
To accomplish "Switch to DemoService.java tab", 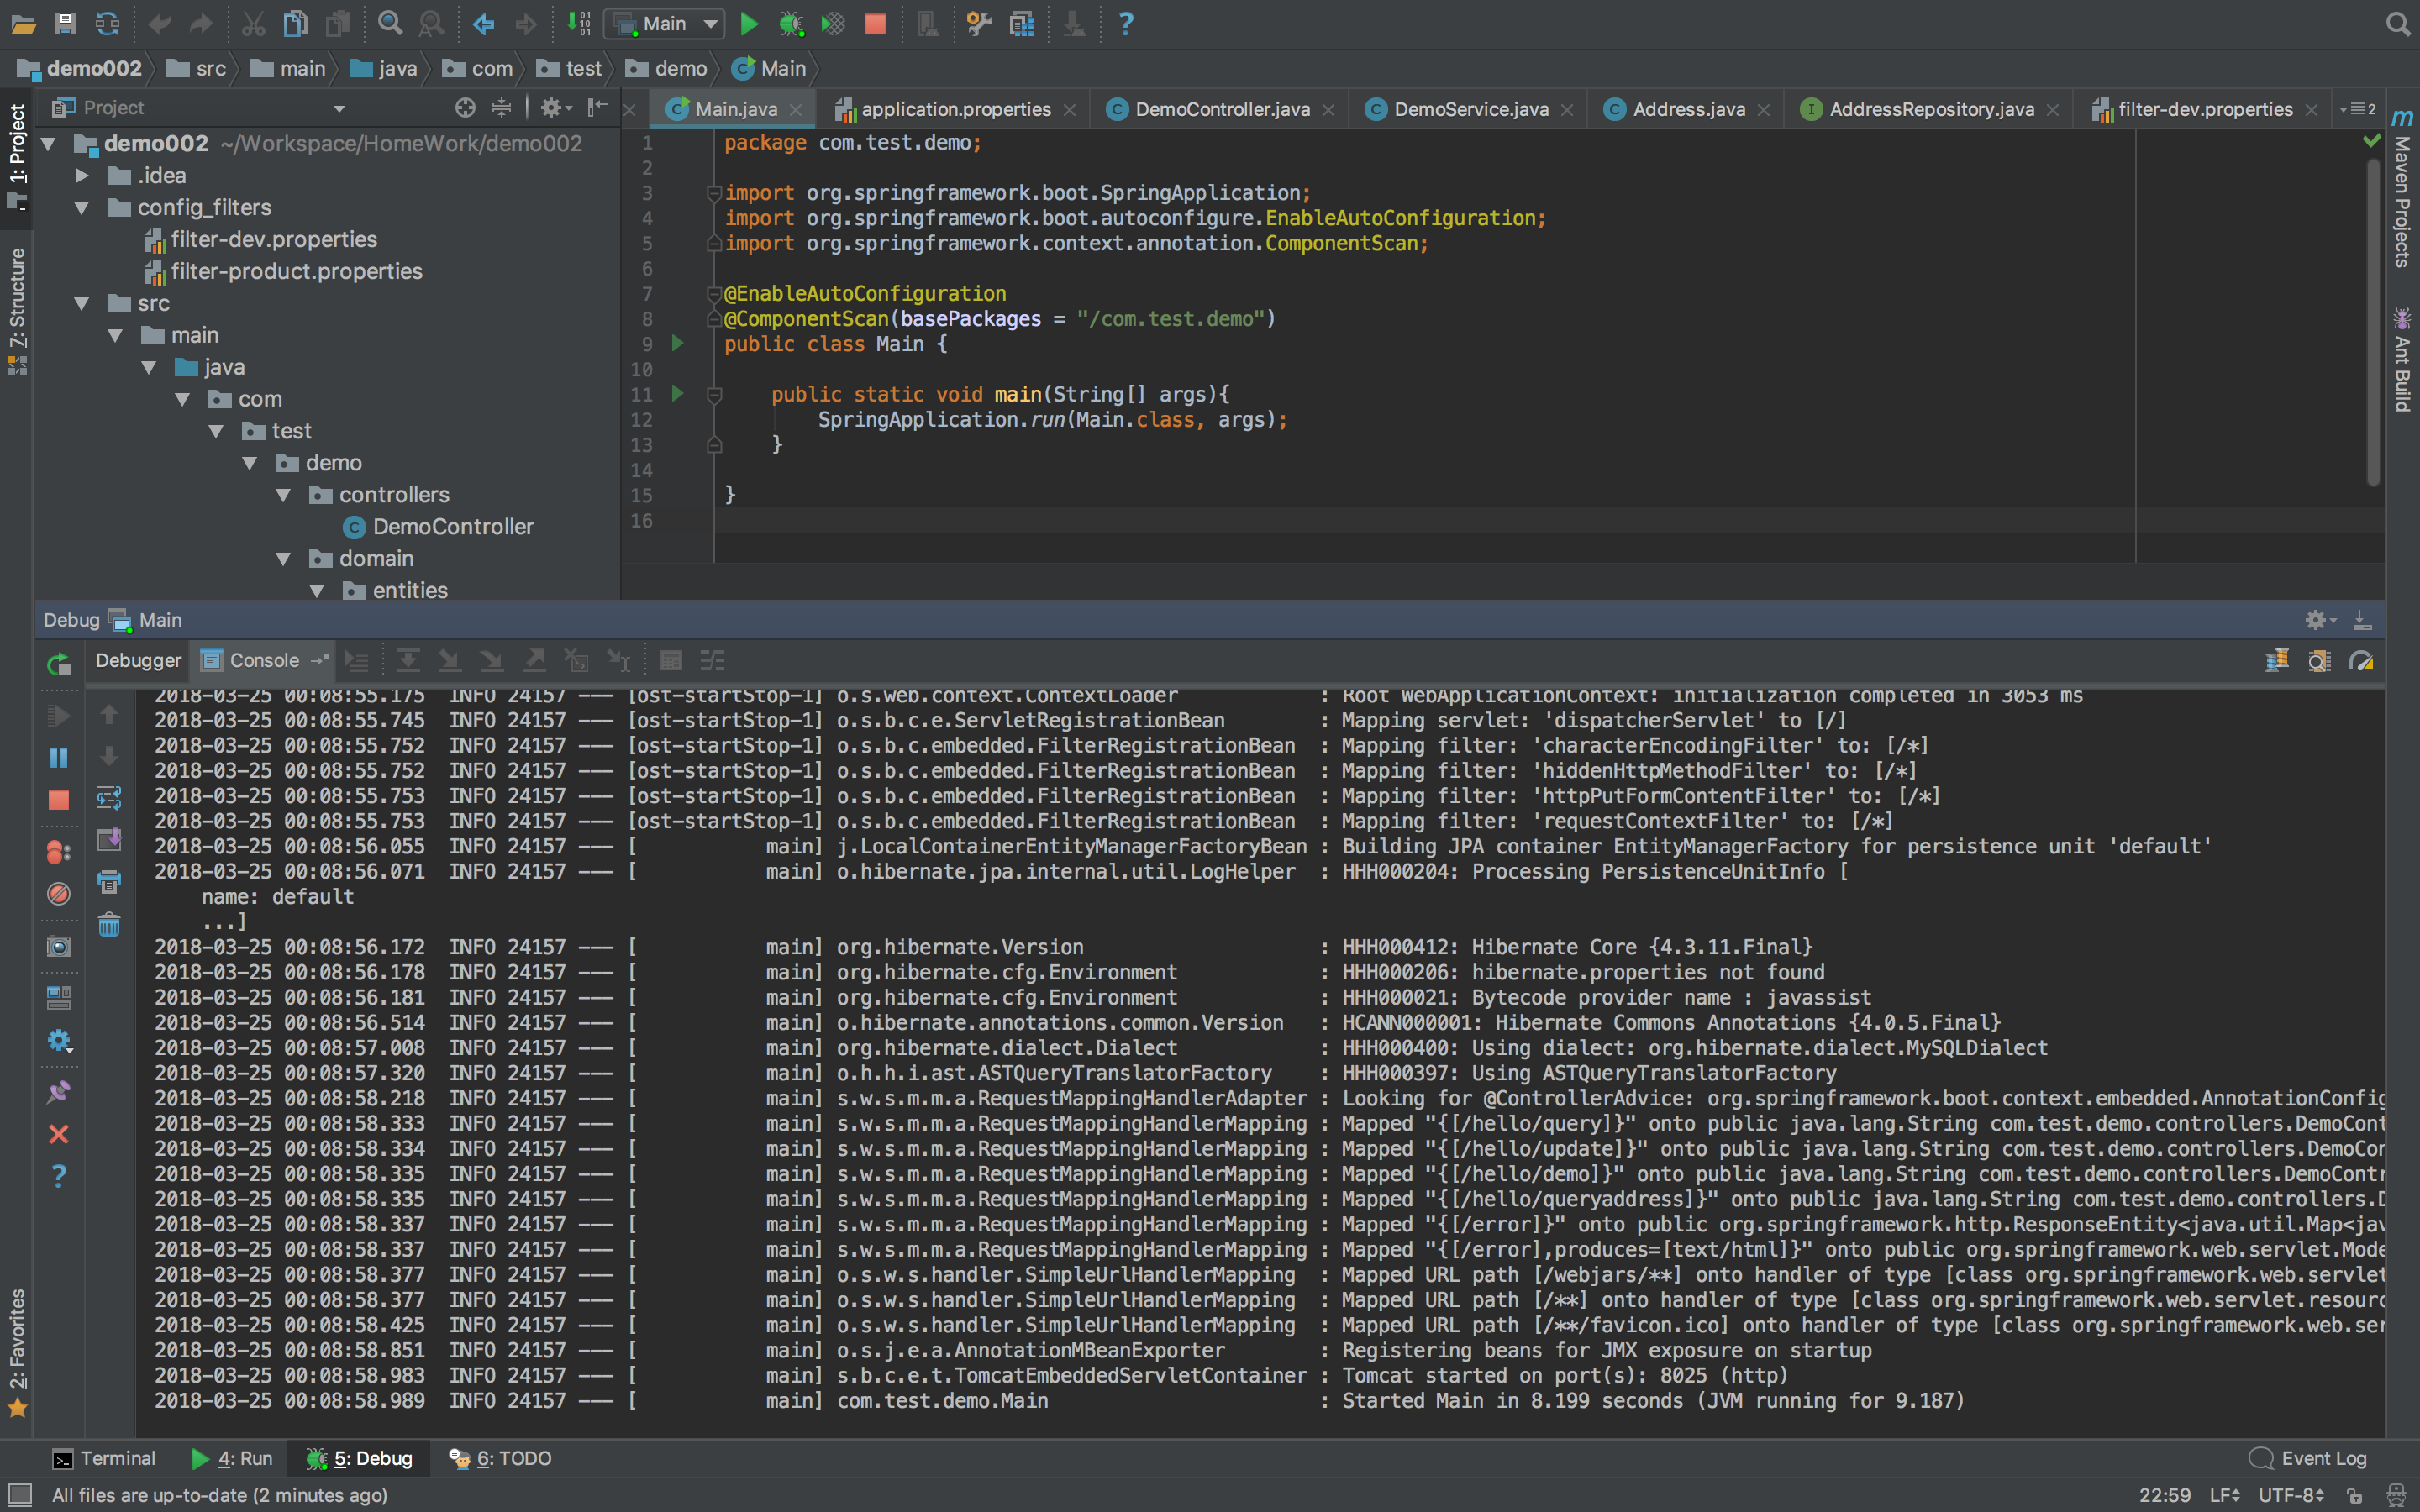I will 1471,109.
